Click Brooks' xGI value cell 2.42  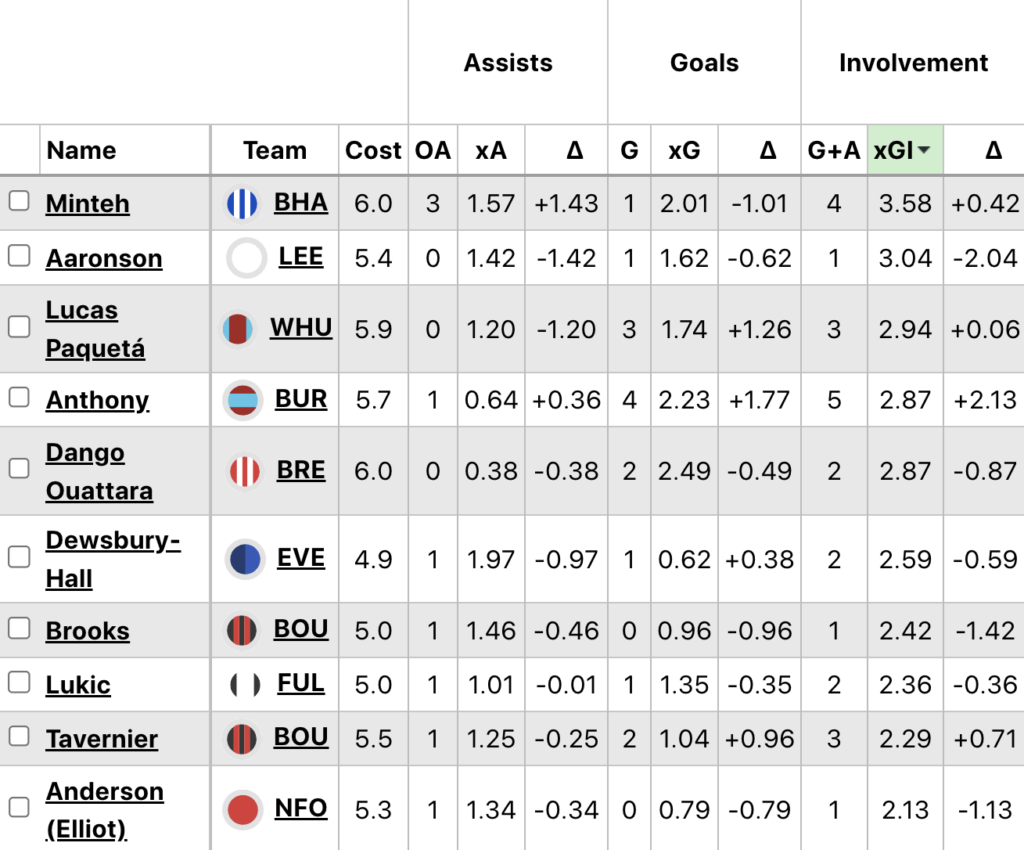pyautogui.click(x=905, y=631)
